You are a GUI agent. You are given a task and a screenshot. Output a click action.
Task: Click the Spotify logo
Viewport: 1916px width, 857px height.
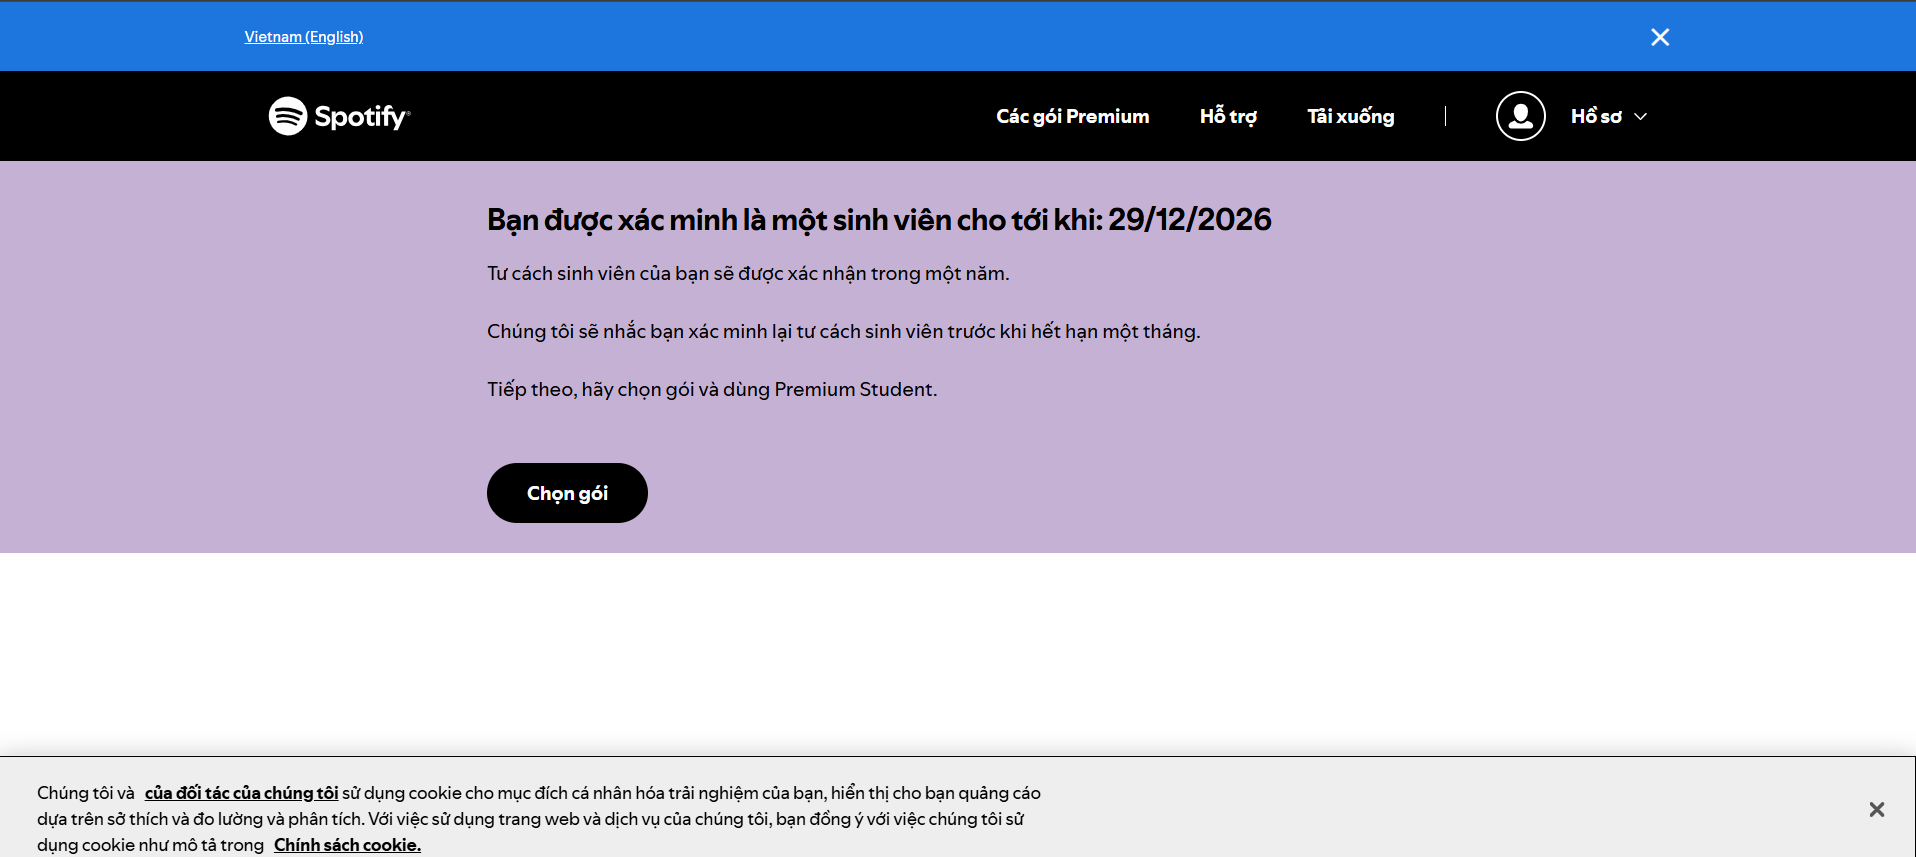[340, 116]
